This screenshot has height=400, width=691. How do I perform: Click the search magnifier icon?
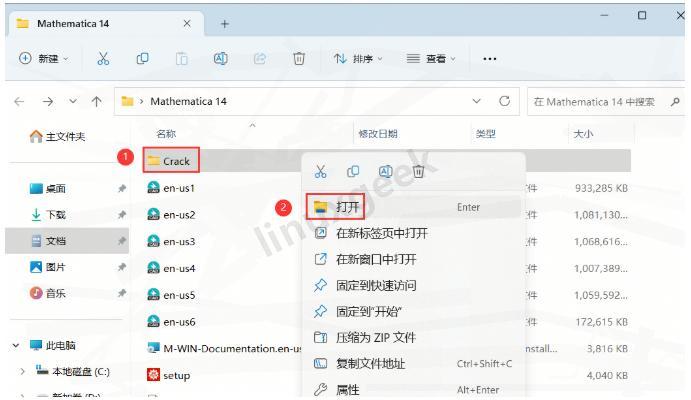pos(675,102)
